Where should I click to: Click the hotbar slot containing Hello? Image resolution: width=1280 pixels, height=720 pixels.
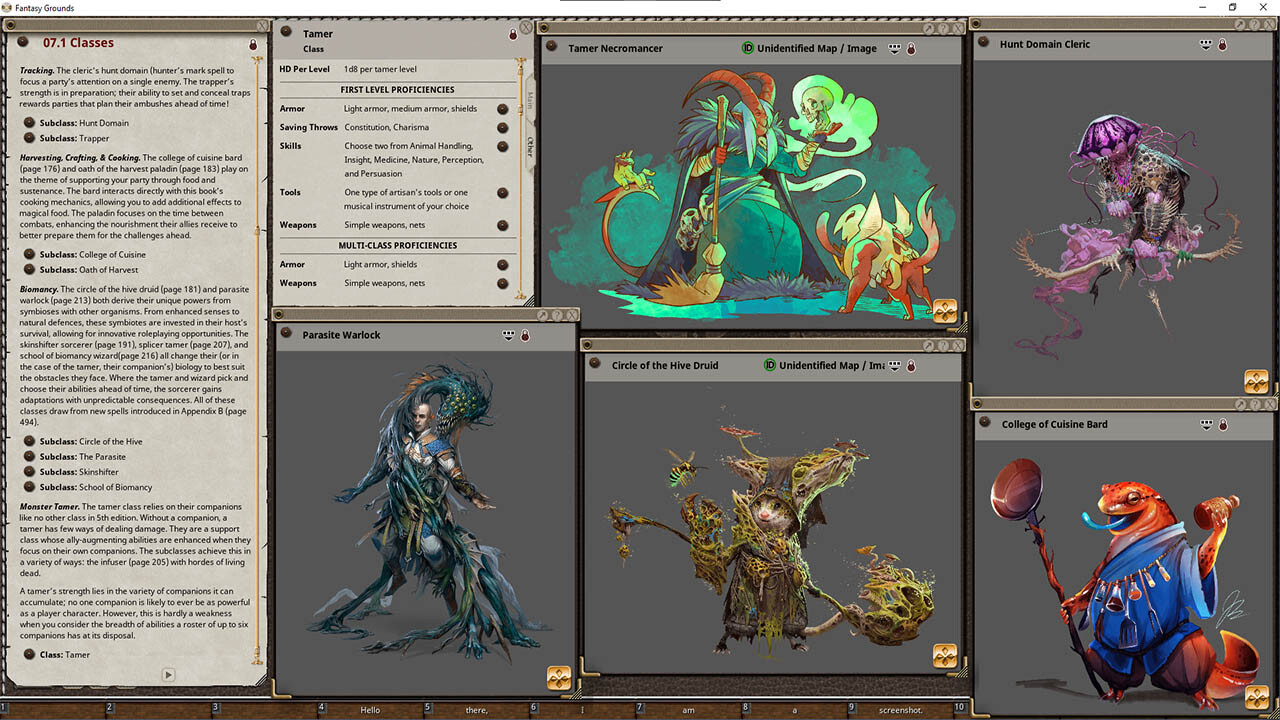(x=370, y=709)
